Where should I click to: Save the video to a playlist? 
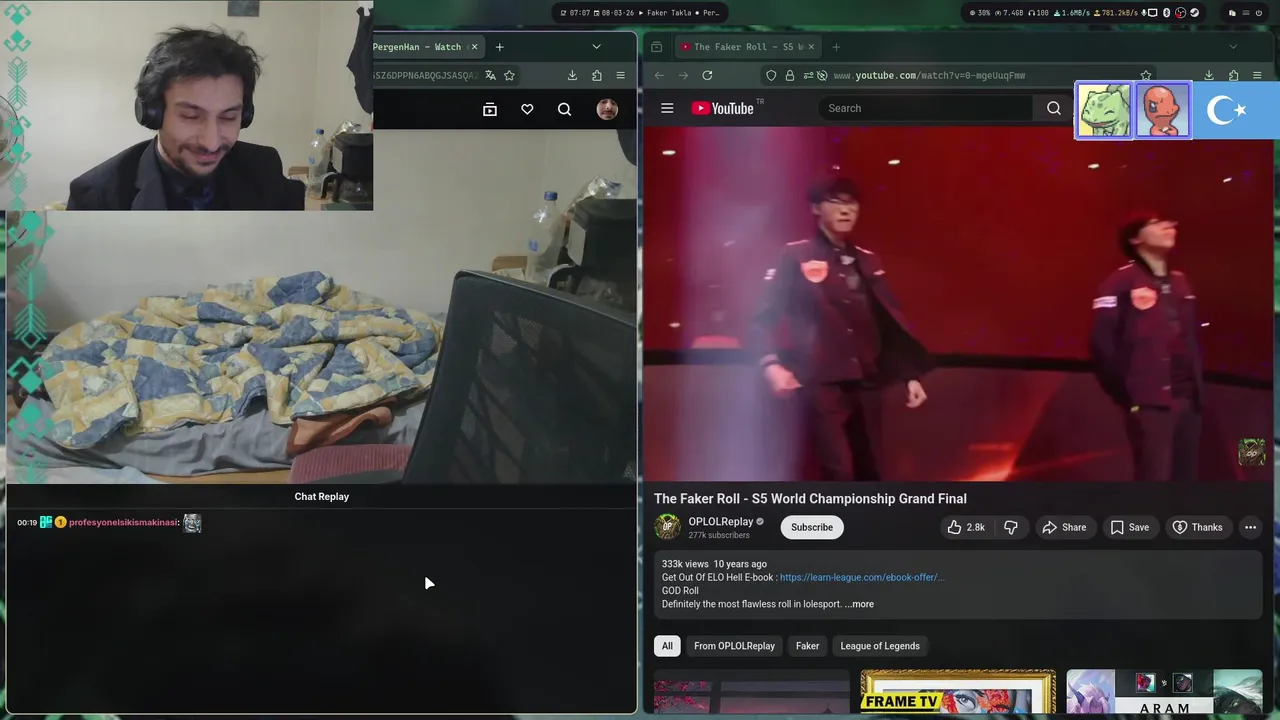(x=1130, y=527)
